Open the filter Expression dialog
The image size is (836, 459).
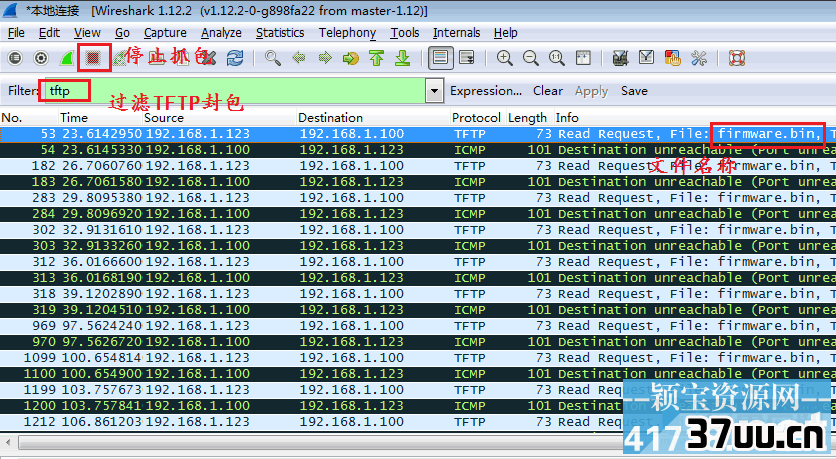pos(486,91)
